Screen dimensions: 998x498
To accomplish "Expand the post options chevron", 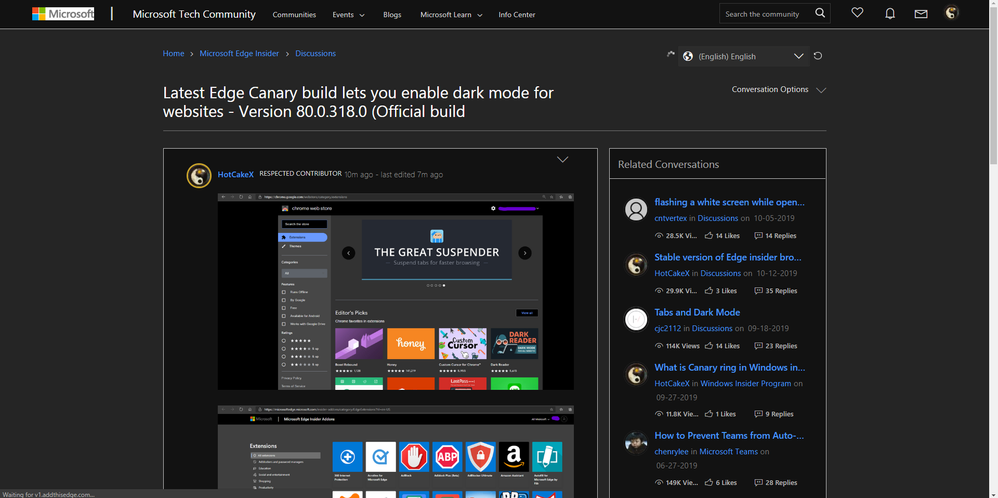I will point(563,159).
